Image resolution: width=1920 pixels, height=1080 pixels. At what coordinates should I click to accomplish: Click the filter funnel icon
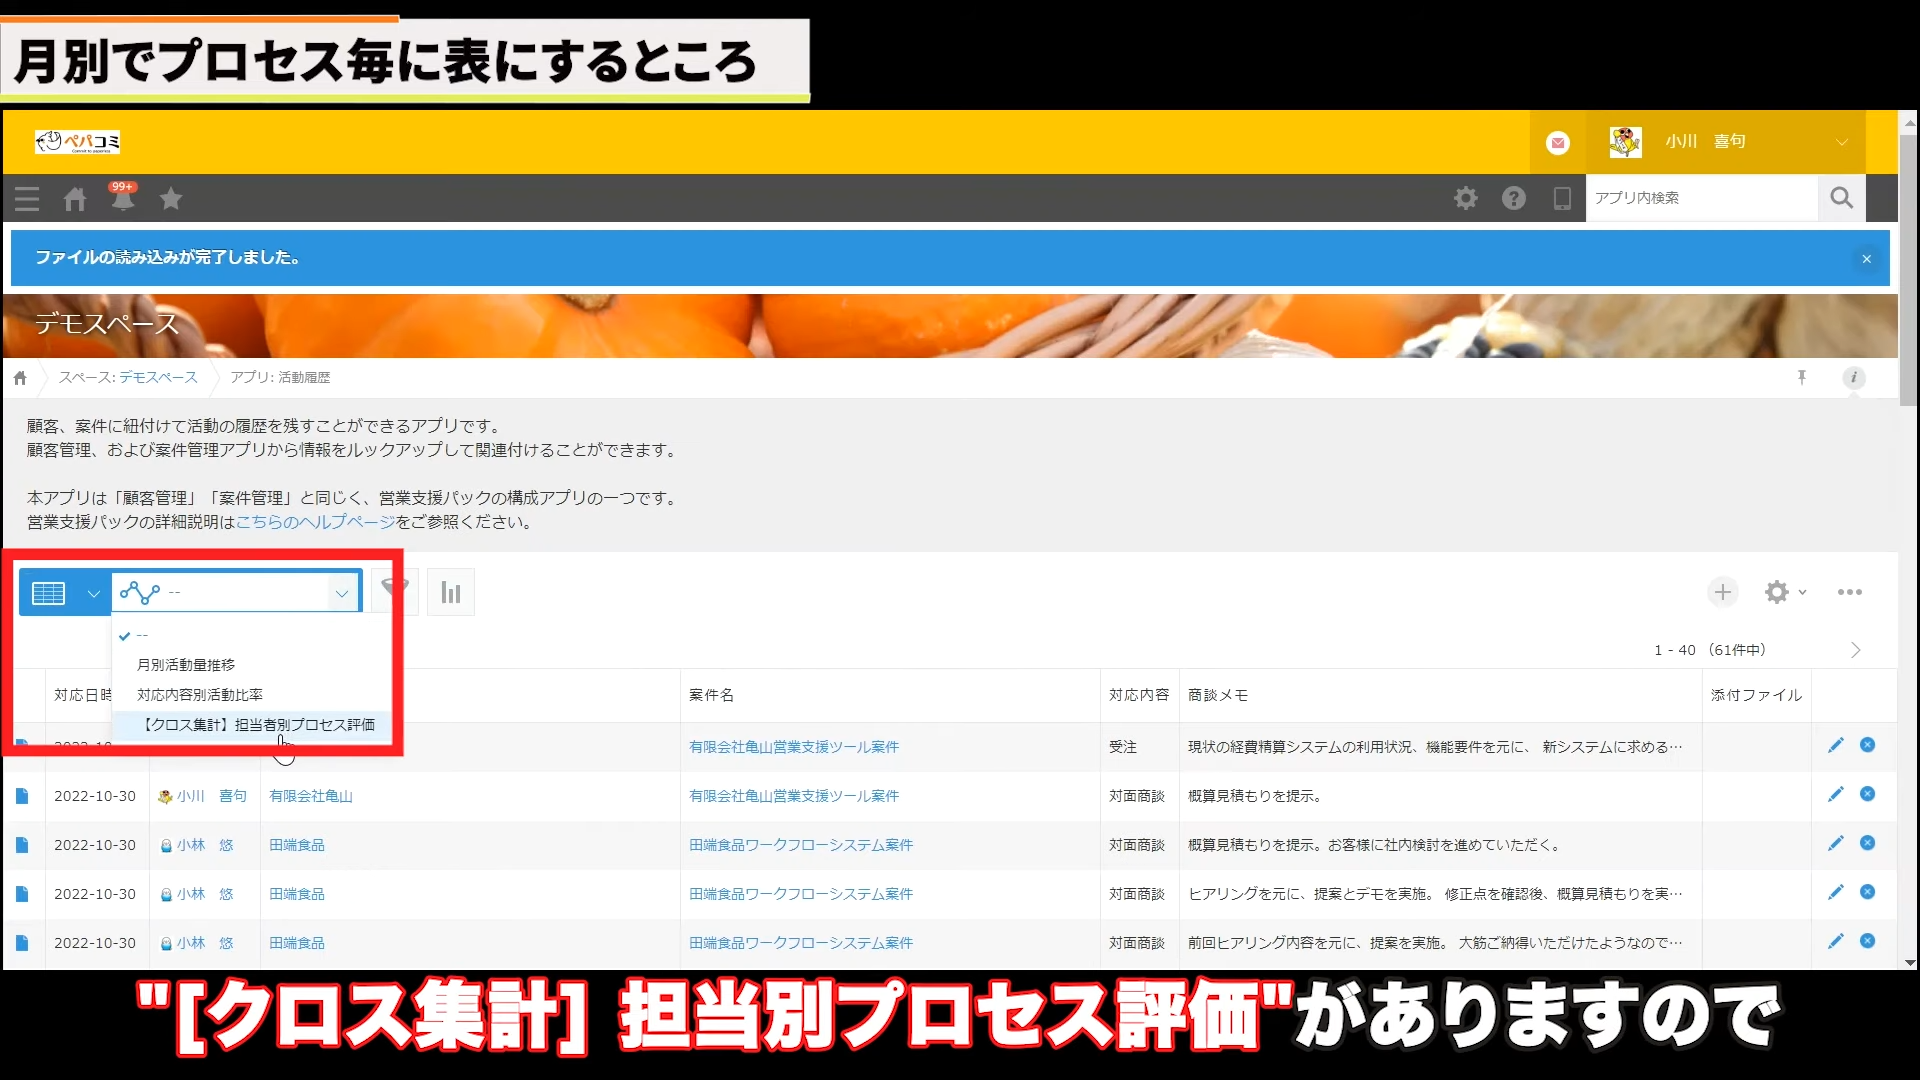(395, 592)
